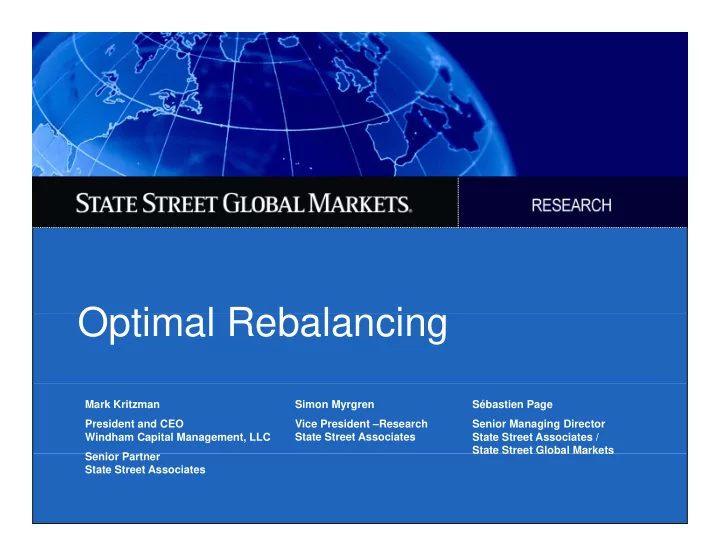Click the name Sébastien Page
Viewport: 720px width, 557px height.
[512, 405]
